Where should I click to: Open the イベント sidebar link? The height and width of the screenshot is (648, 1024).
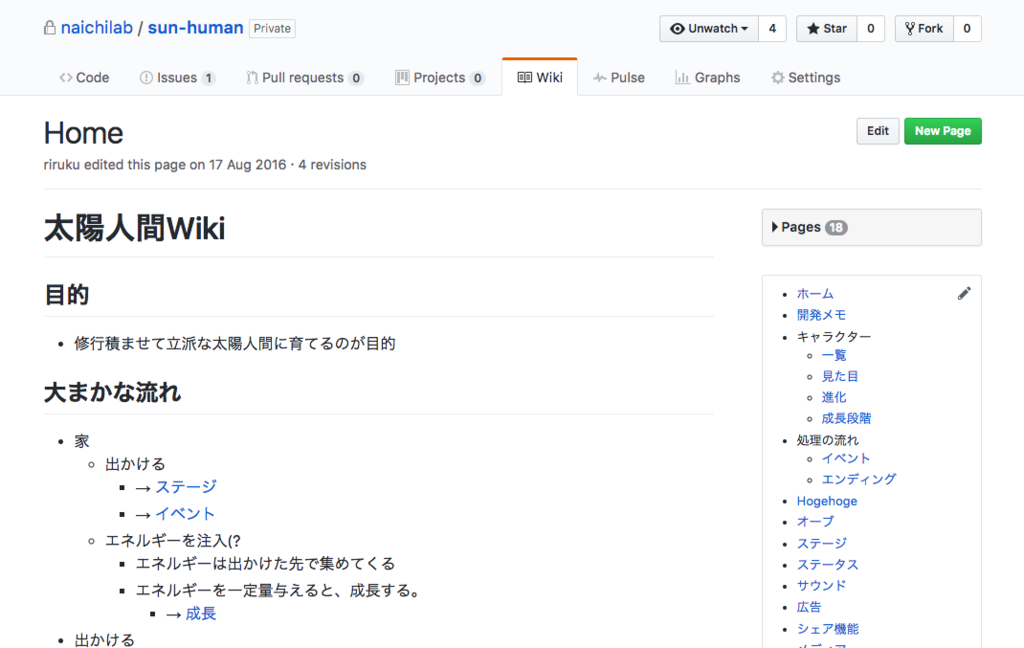[846, 459]
